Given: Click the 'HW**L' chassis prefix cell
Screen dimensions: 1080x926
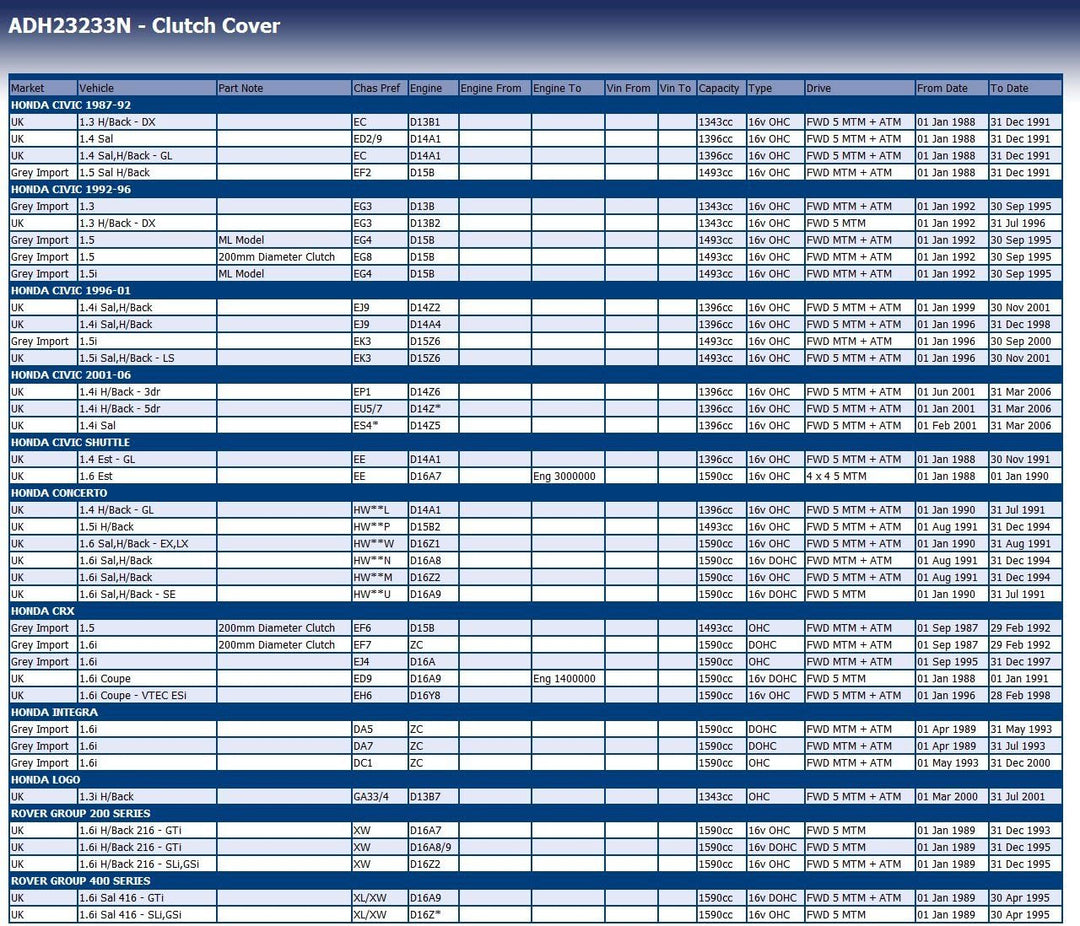Looking at the screenshot, I should (380, 511).
